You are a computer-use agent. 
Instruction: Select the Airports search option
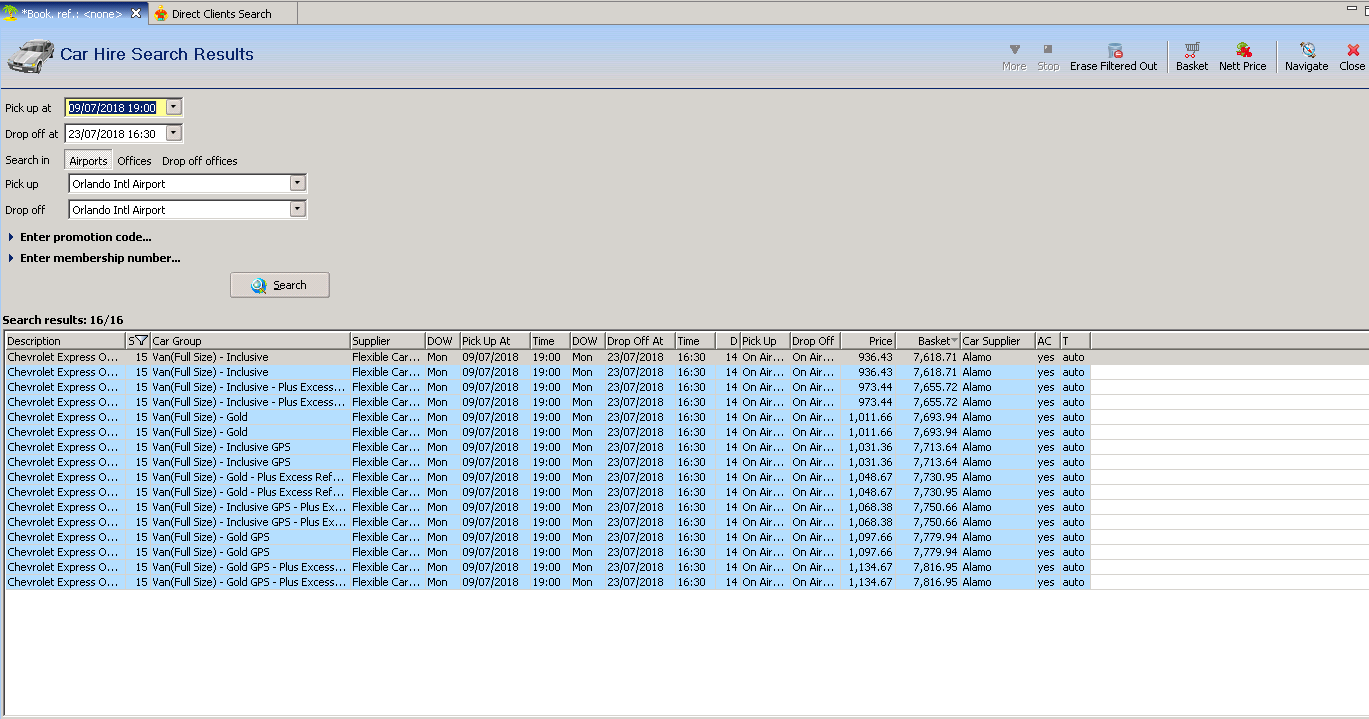click(x=88, y=161)
